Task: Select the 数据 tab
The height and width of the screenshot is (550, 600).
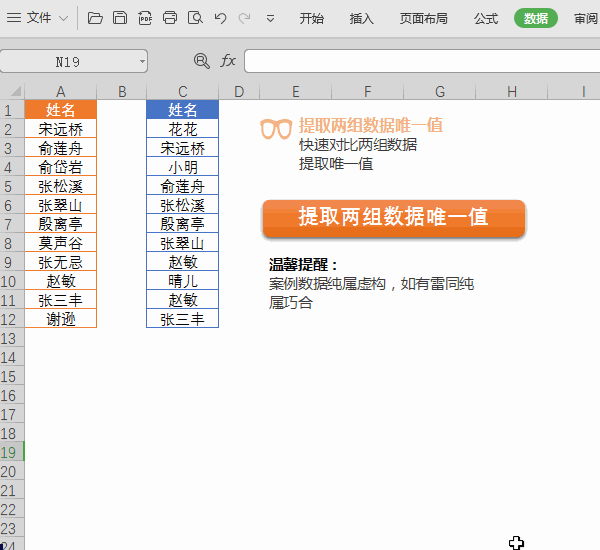Action: (x=536, y=18)
